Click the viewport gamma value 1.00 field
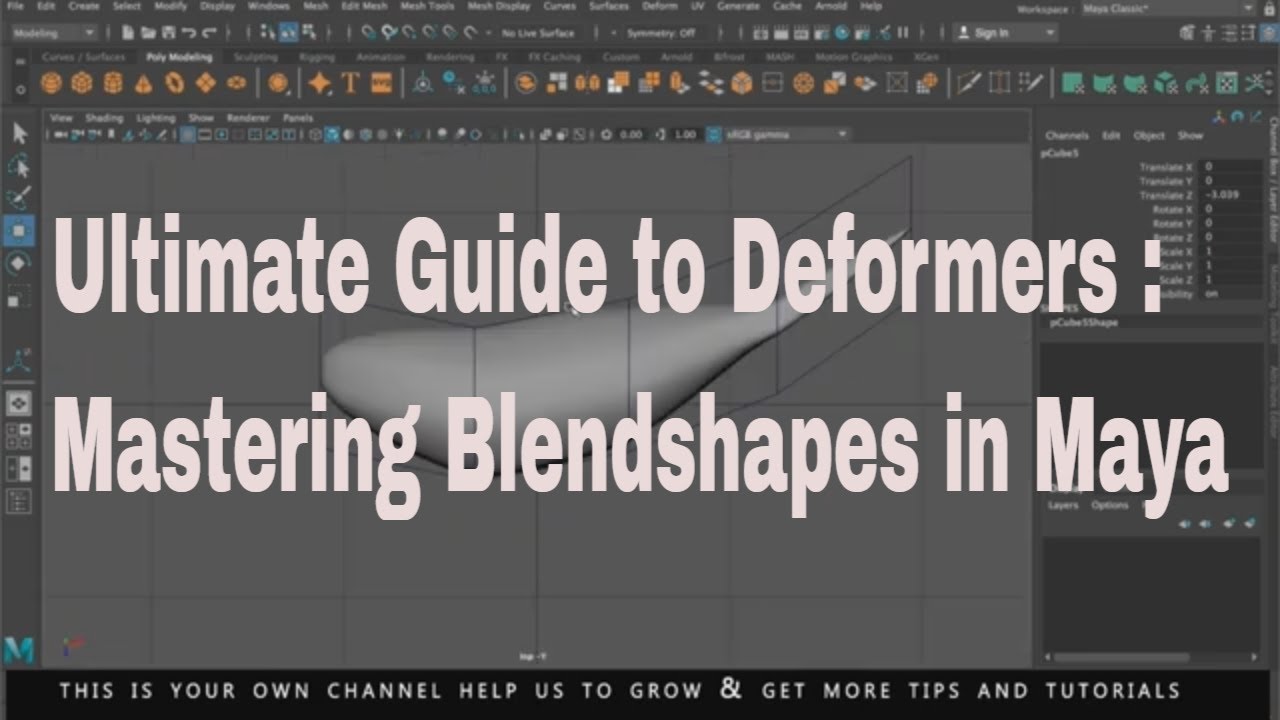 click(685, 134)
